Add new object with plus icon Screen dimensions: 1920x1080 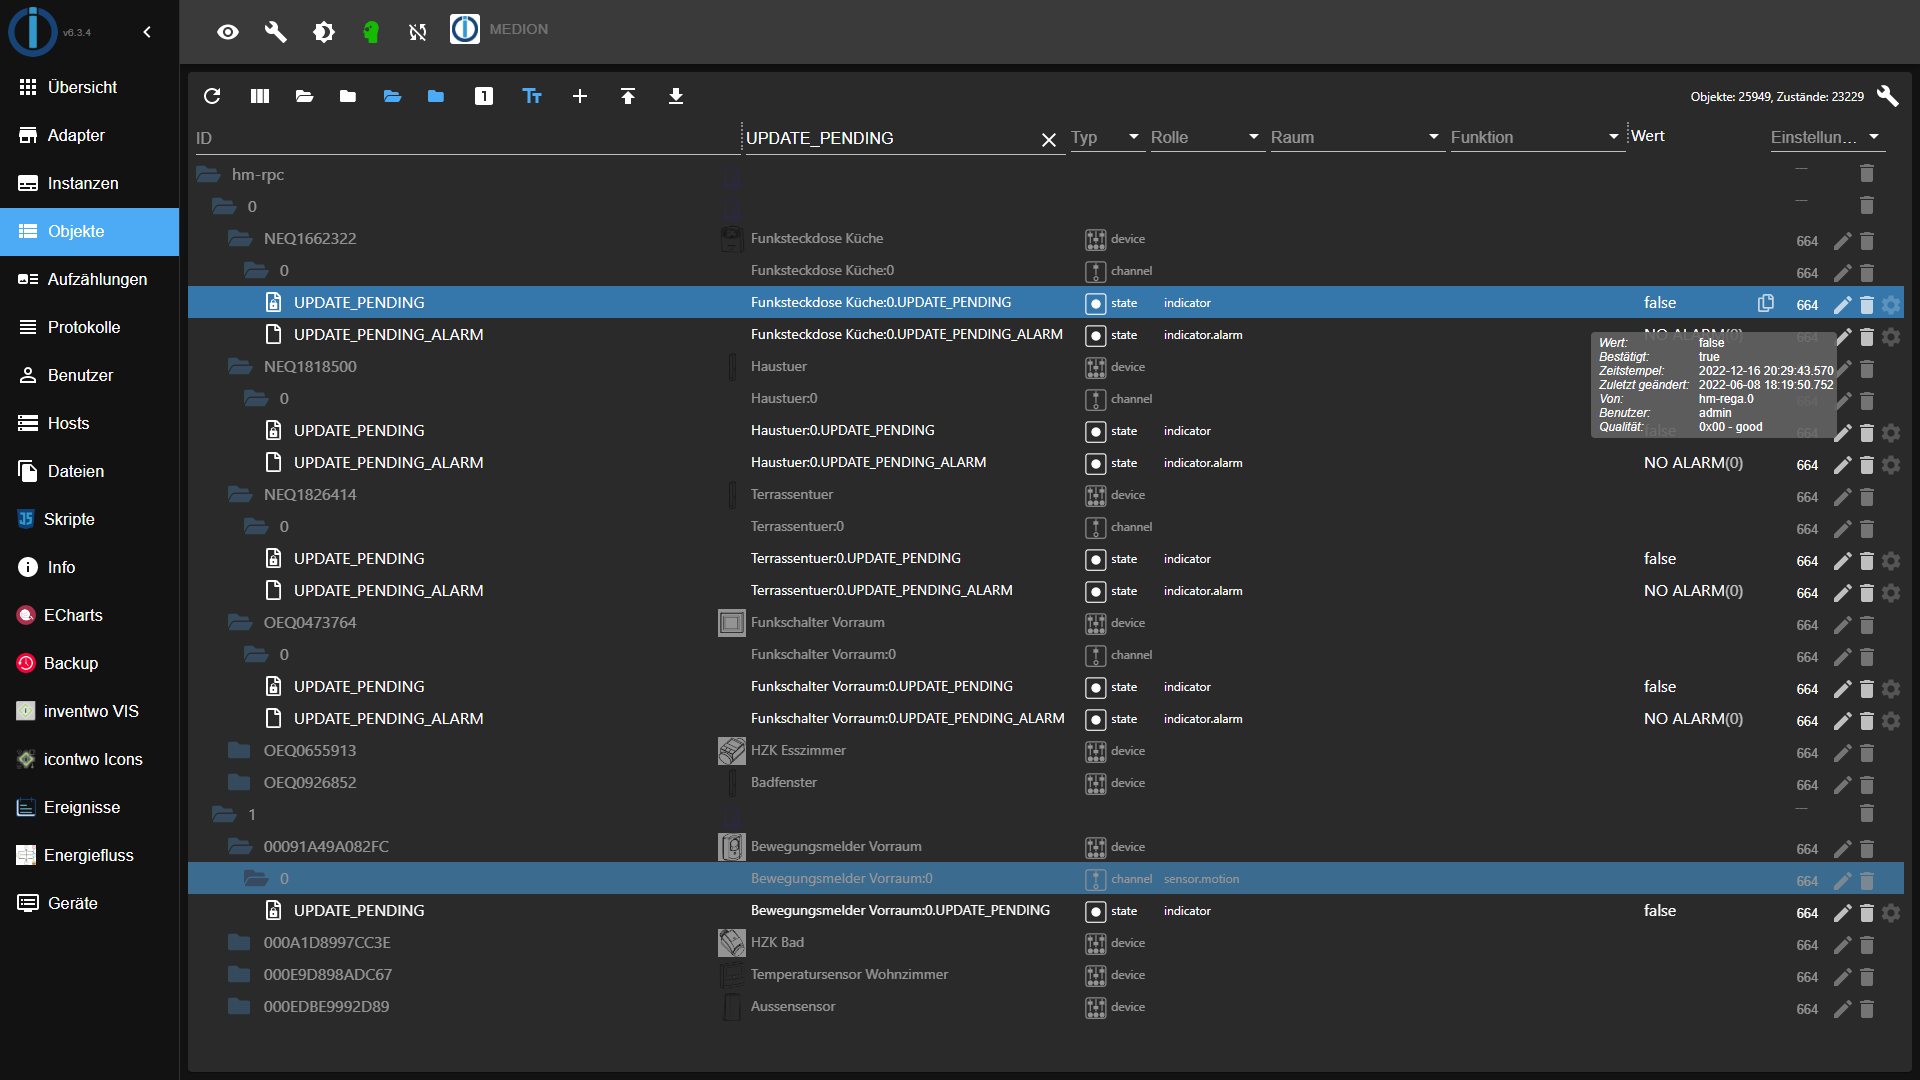click(x=580, y=96)
